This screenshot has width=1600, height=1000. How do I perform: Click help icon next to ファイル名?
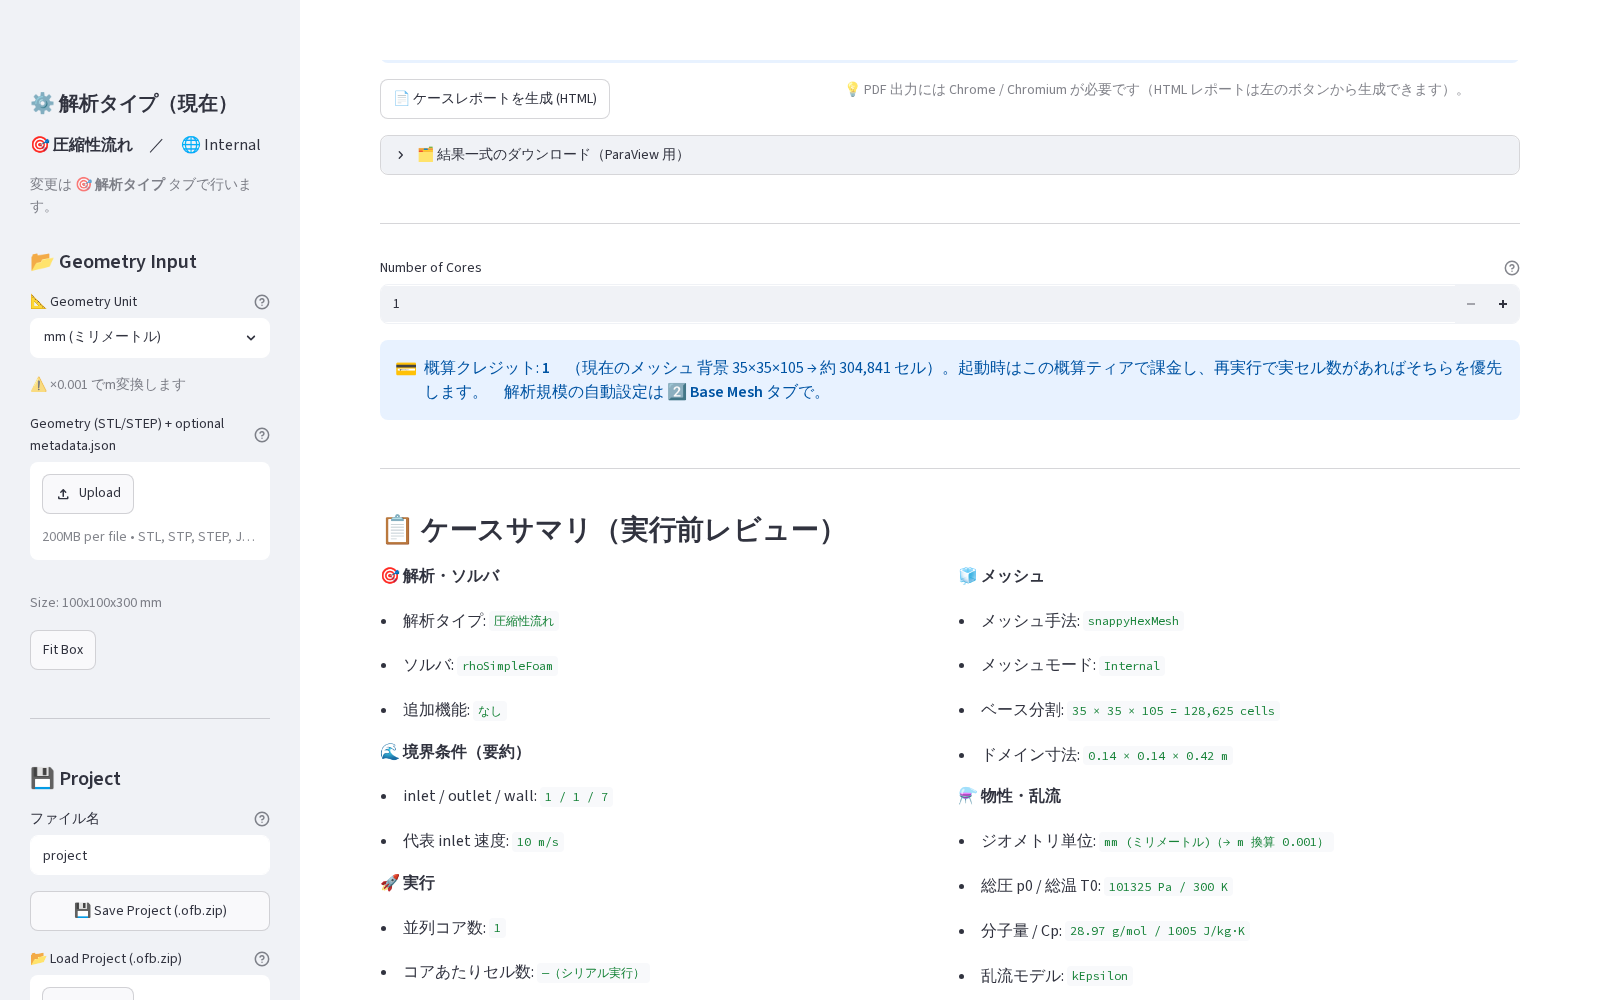262,819
